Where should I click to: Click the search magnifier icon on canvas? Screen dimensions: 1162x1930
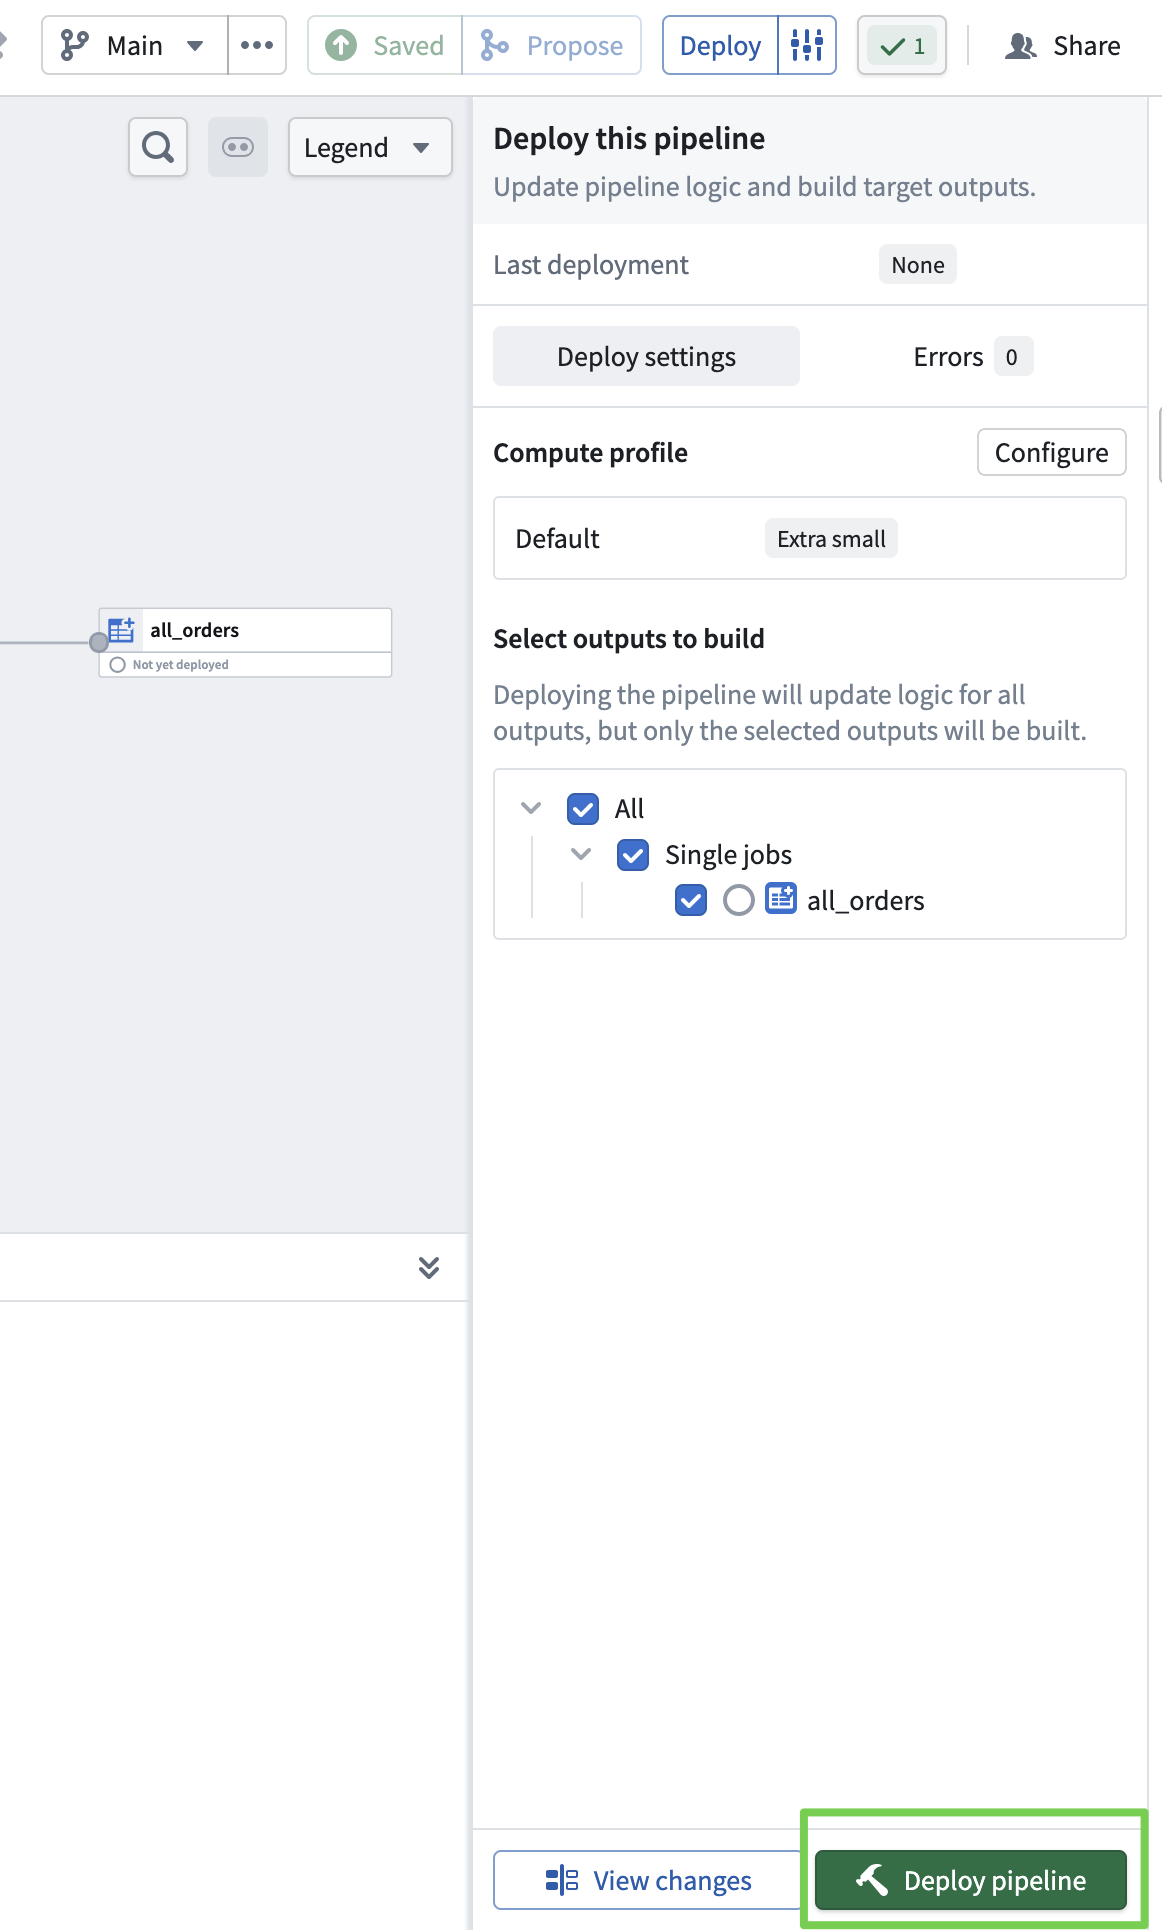[158, 147]
